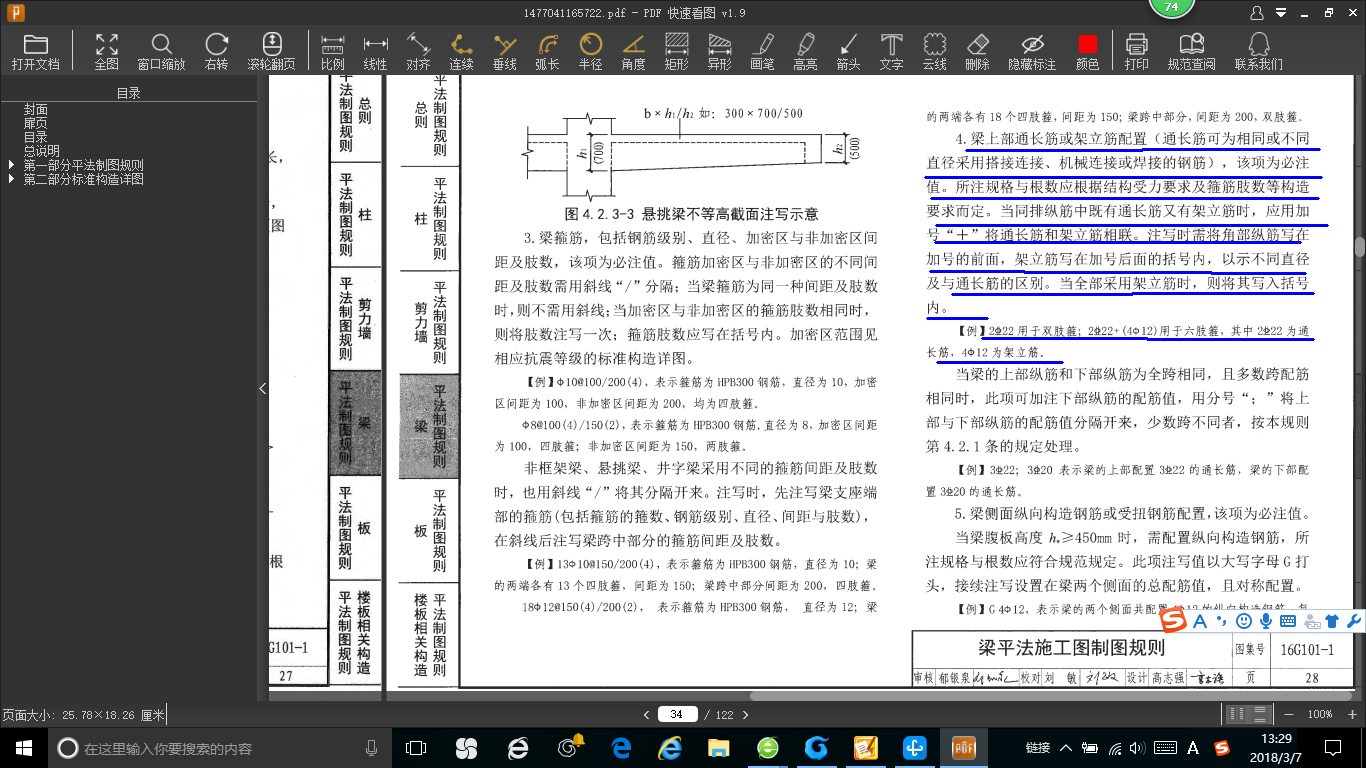
Task: Switch to single-page continuous view mode
Action: click(x=1258, y=714)
